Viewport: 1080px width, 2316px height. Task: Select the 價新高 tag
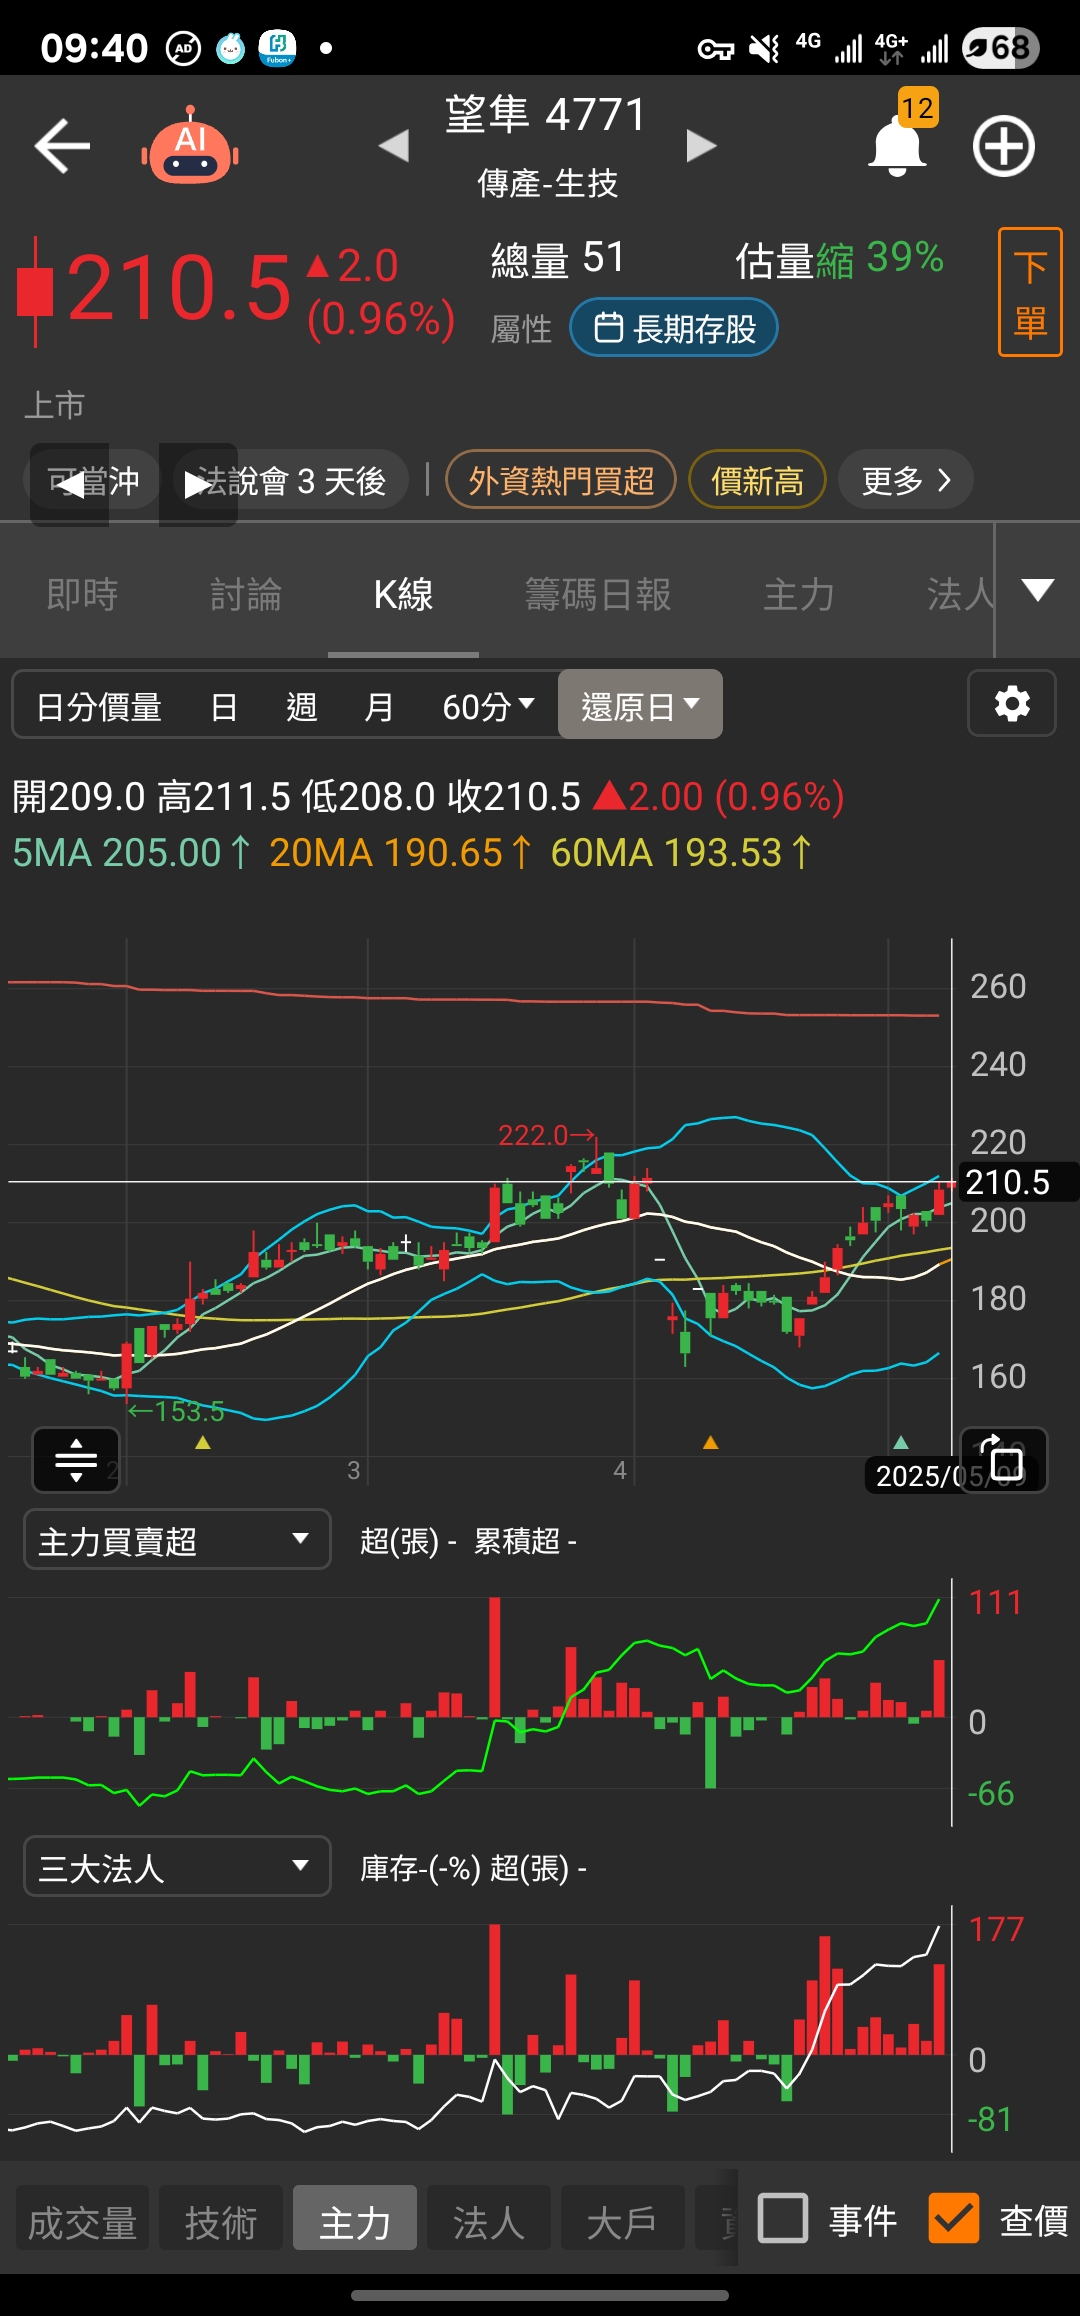757,480
